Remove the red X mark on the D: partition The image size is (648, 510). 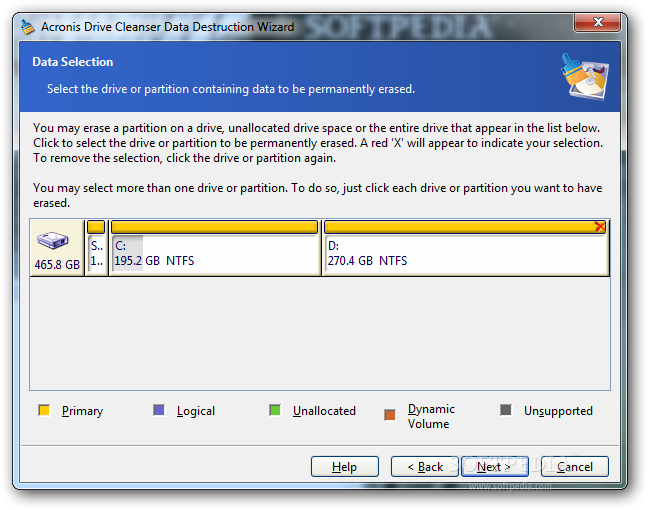pos(600,227)
